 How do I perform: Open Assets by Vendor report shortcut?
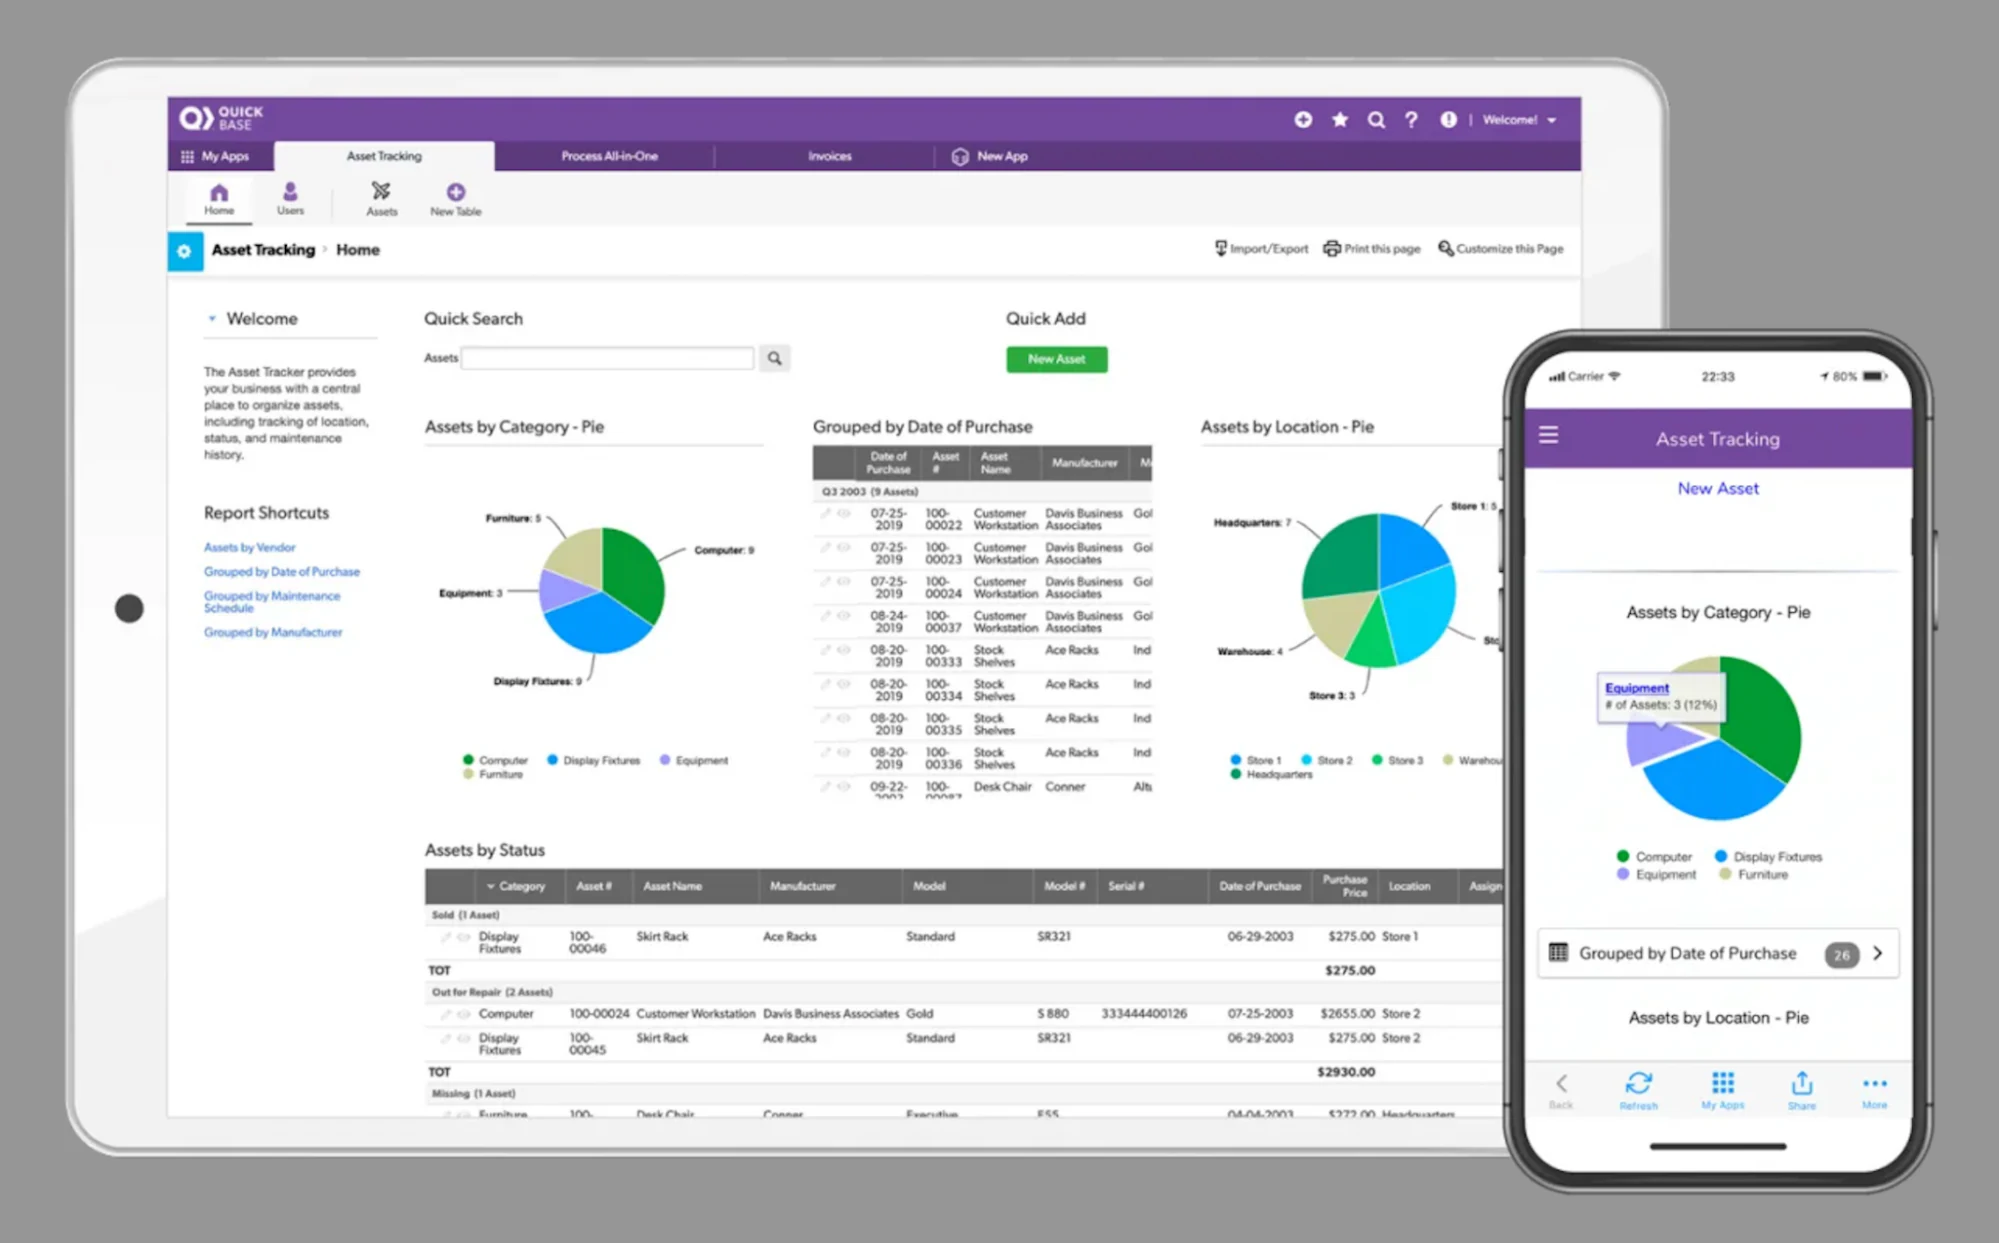[x=250, y=547]
